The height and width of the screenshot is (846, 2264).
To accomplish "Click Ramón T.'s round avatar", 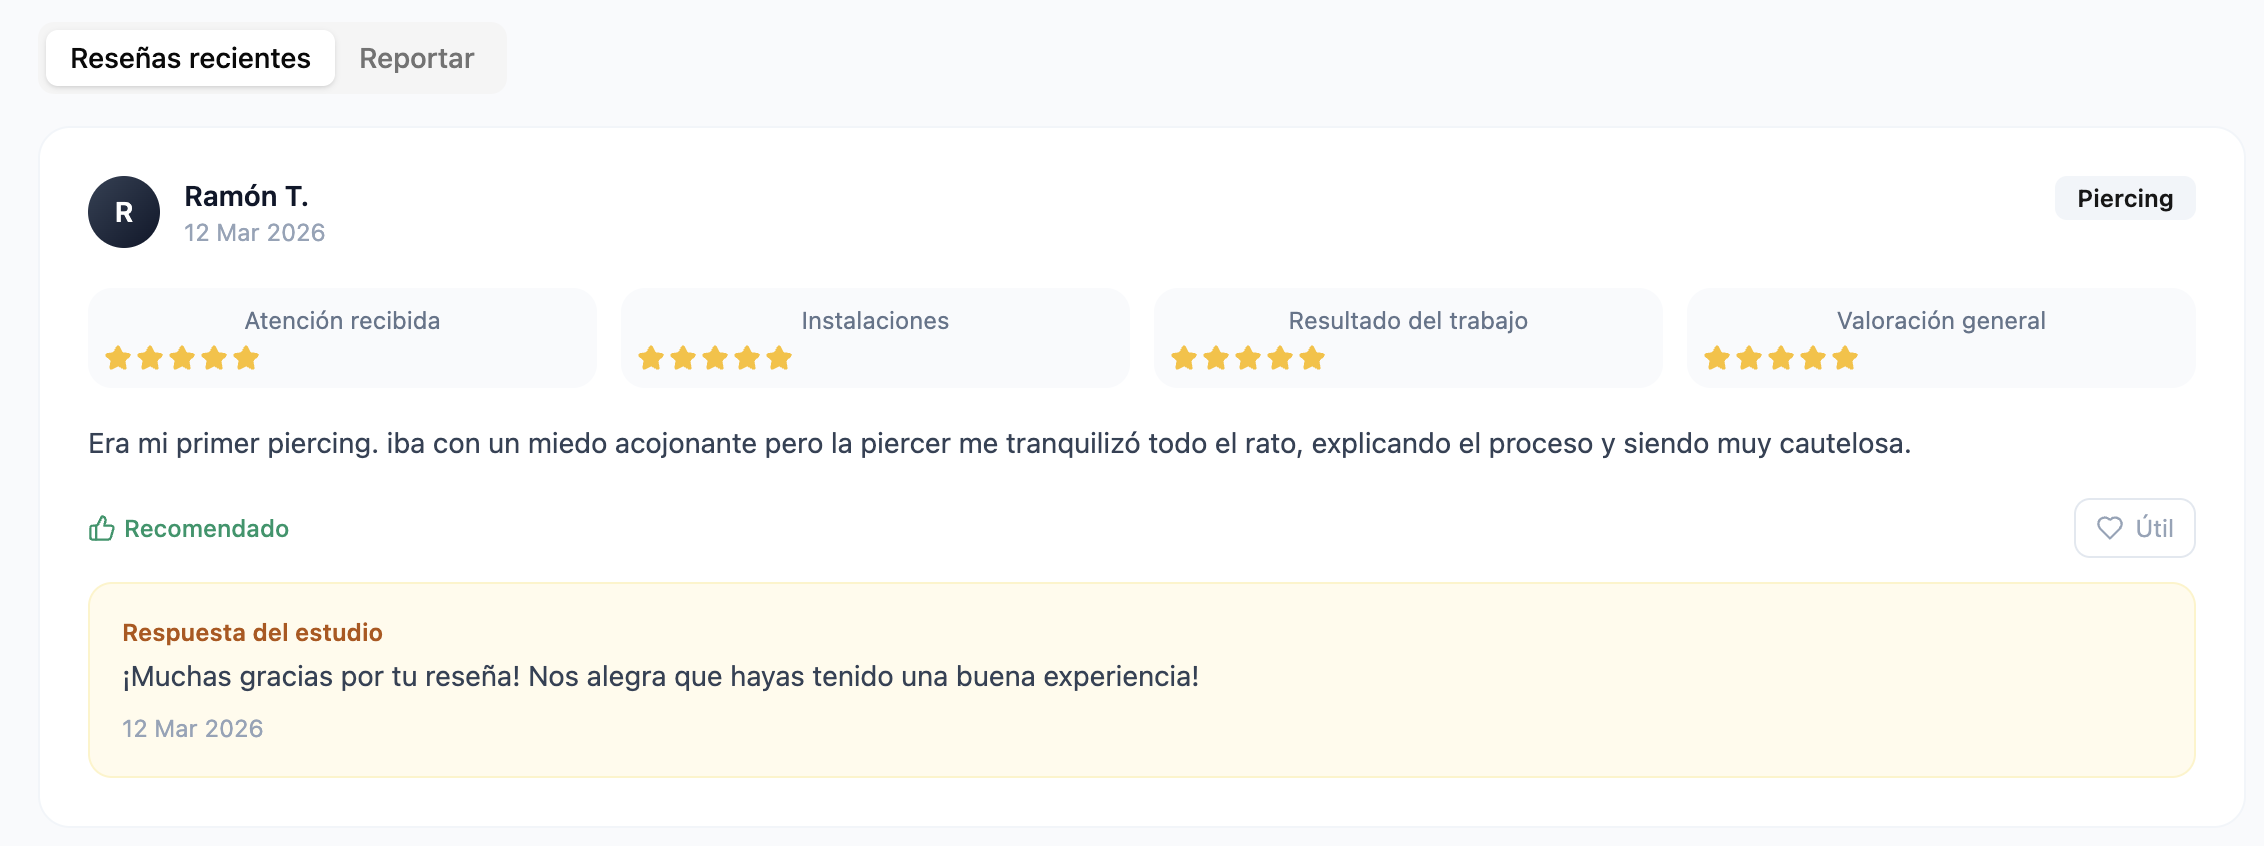I will (x=124, y=212).
